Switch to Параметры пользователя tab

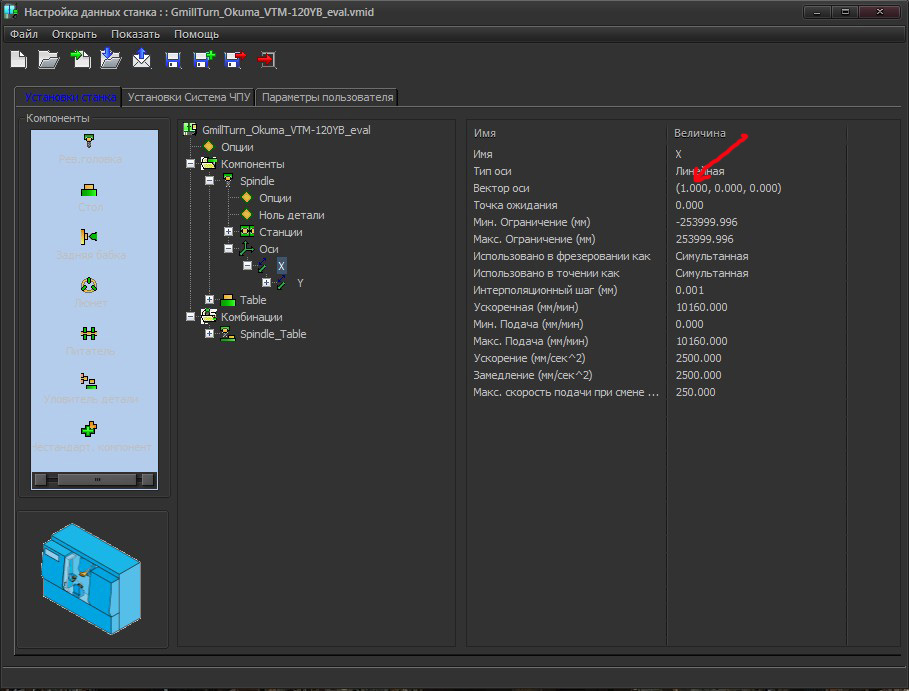point(328,97)
